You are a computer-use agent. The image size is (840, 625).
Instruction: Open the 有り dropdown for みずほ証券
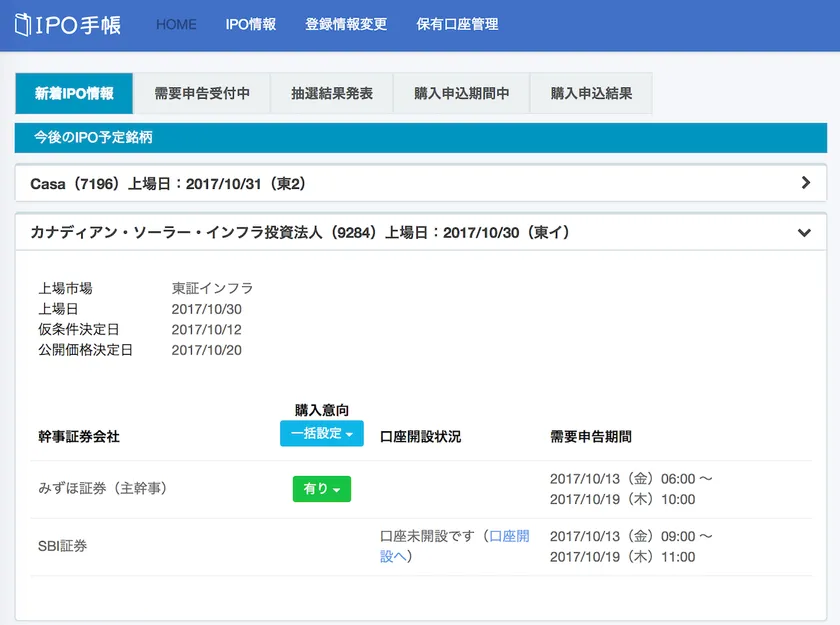tap(321, 488)
